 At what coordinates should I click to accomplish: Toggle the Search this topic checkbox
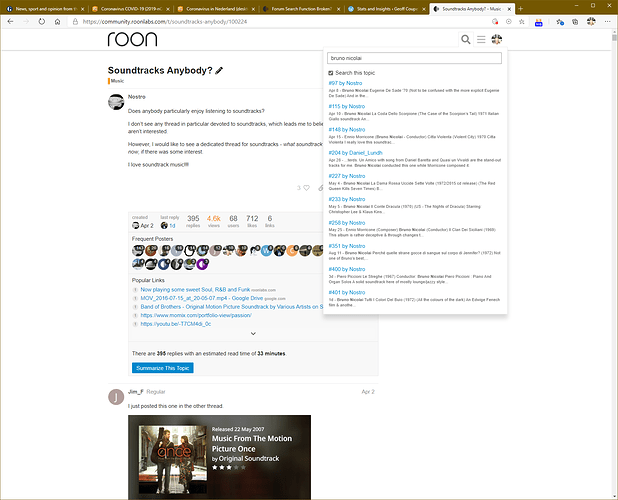click(x=331, y=73)
